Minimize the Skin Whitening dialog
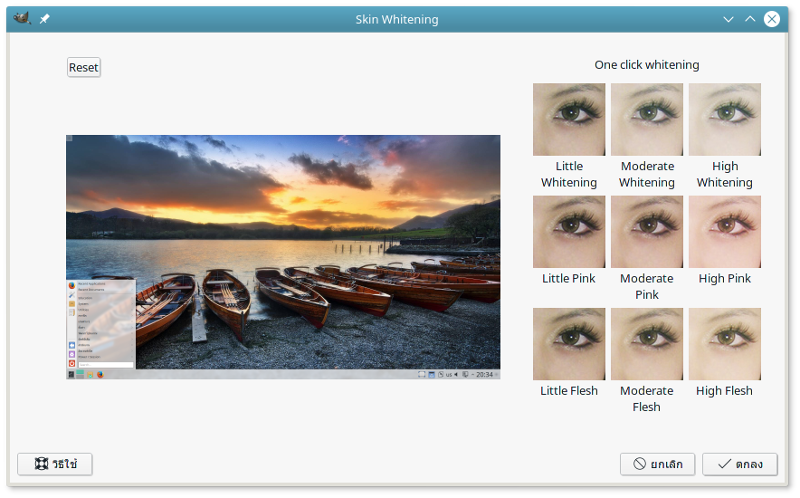The image size is (800, 498). click(728, 19)
